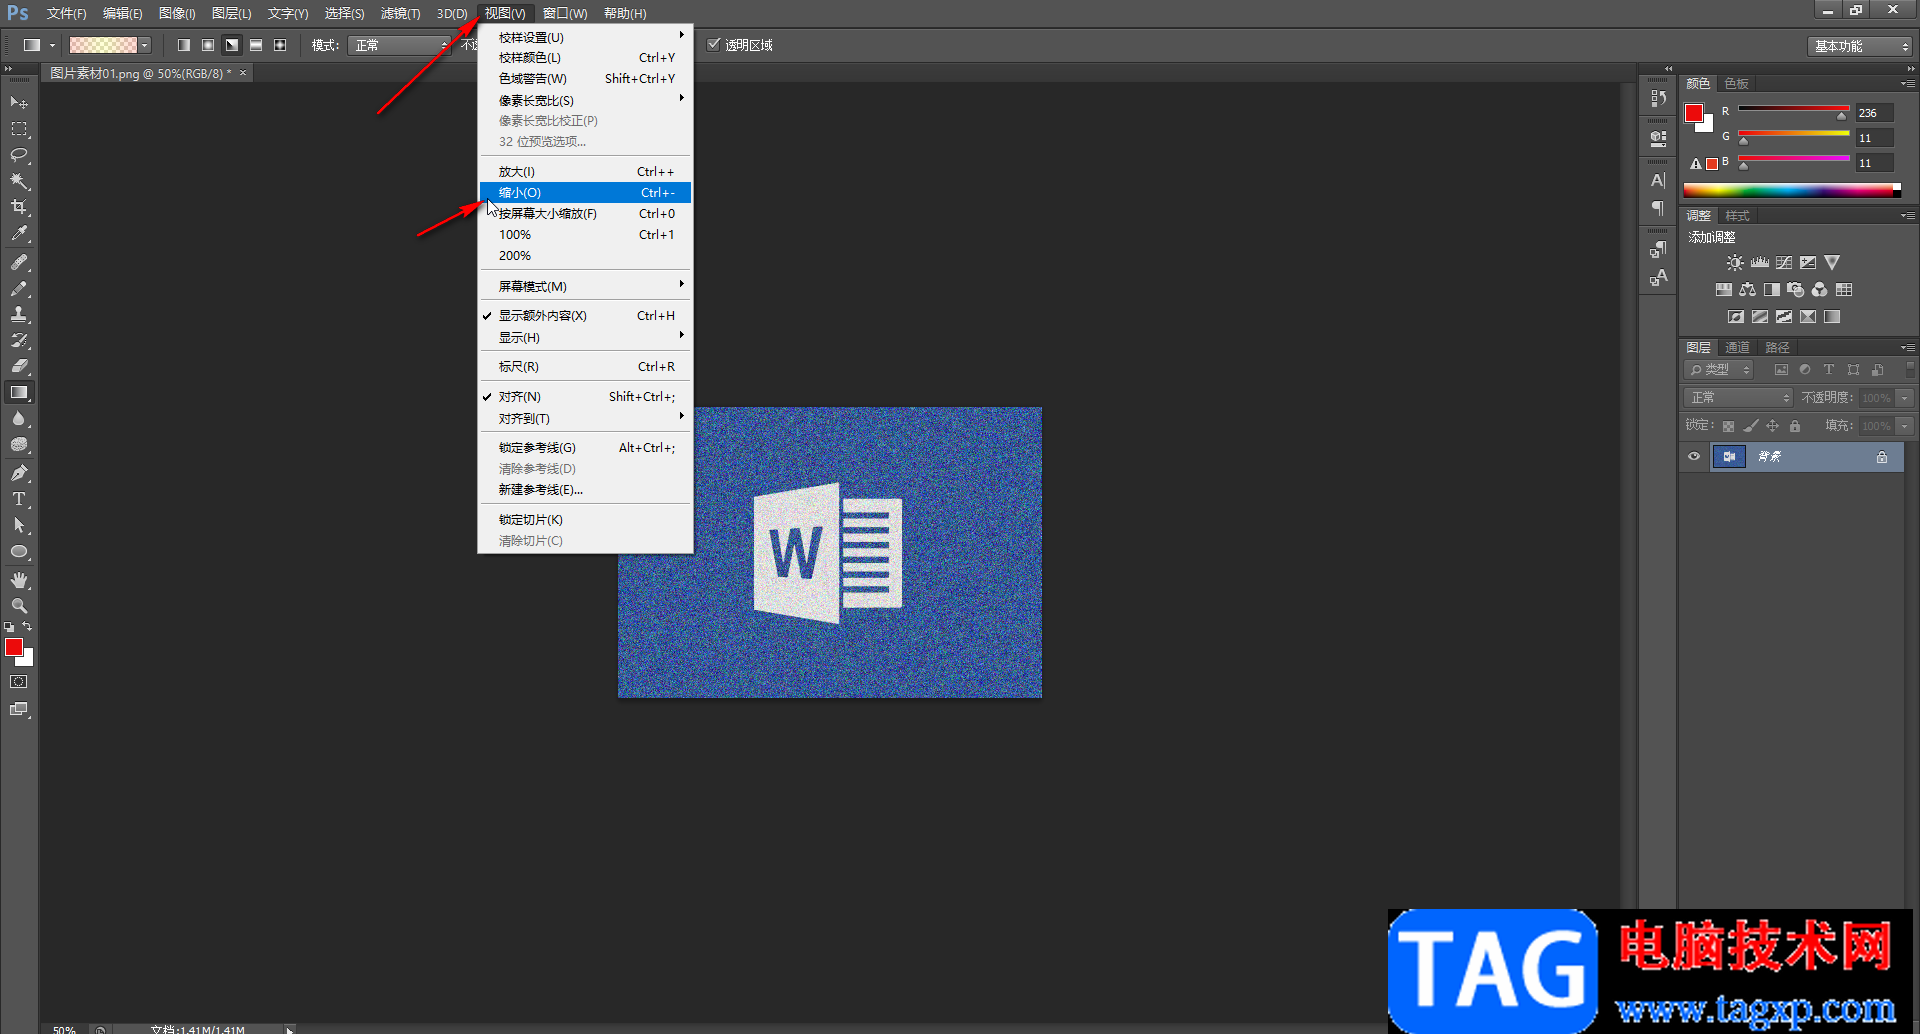Select the Clone Stamp tool

[19, 314]
